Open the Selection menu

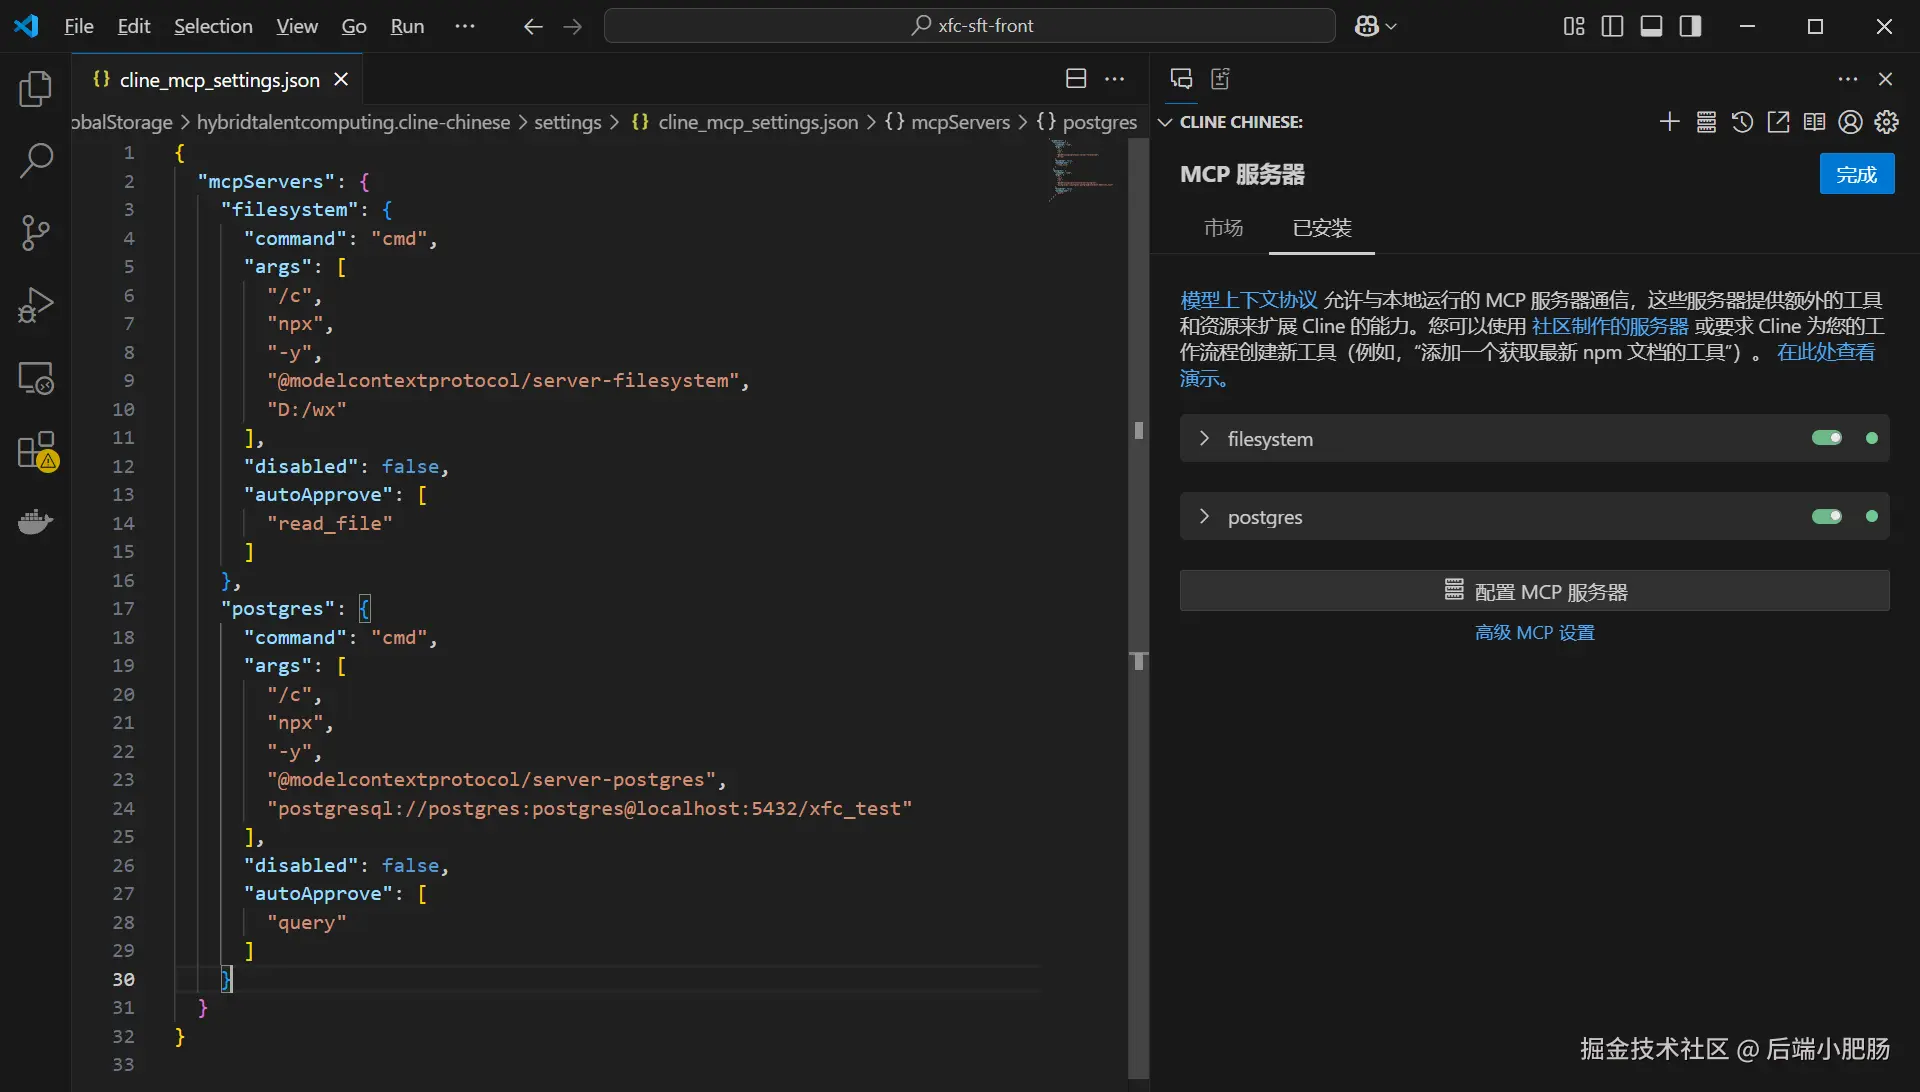(213, 26)
